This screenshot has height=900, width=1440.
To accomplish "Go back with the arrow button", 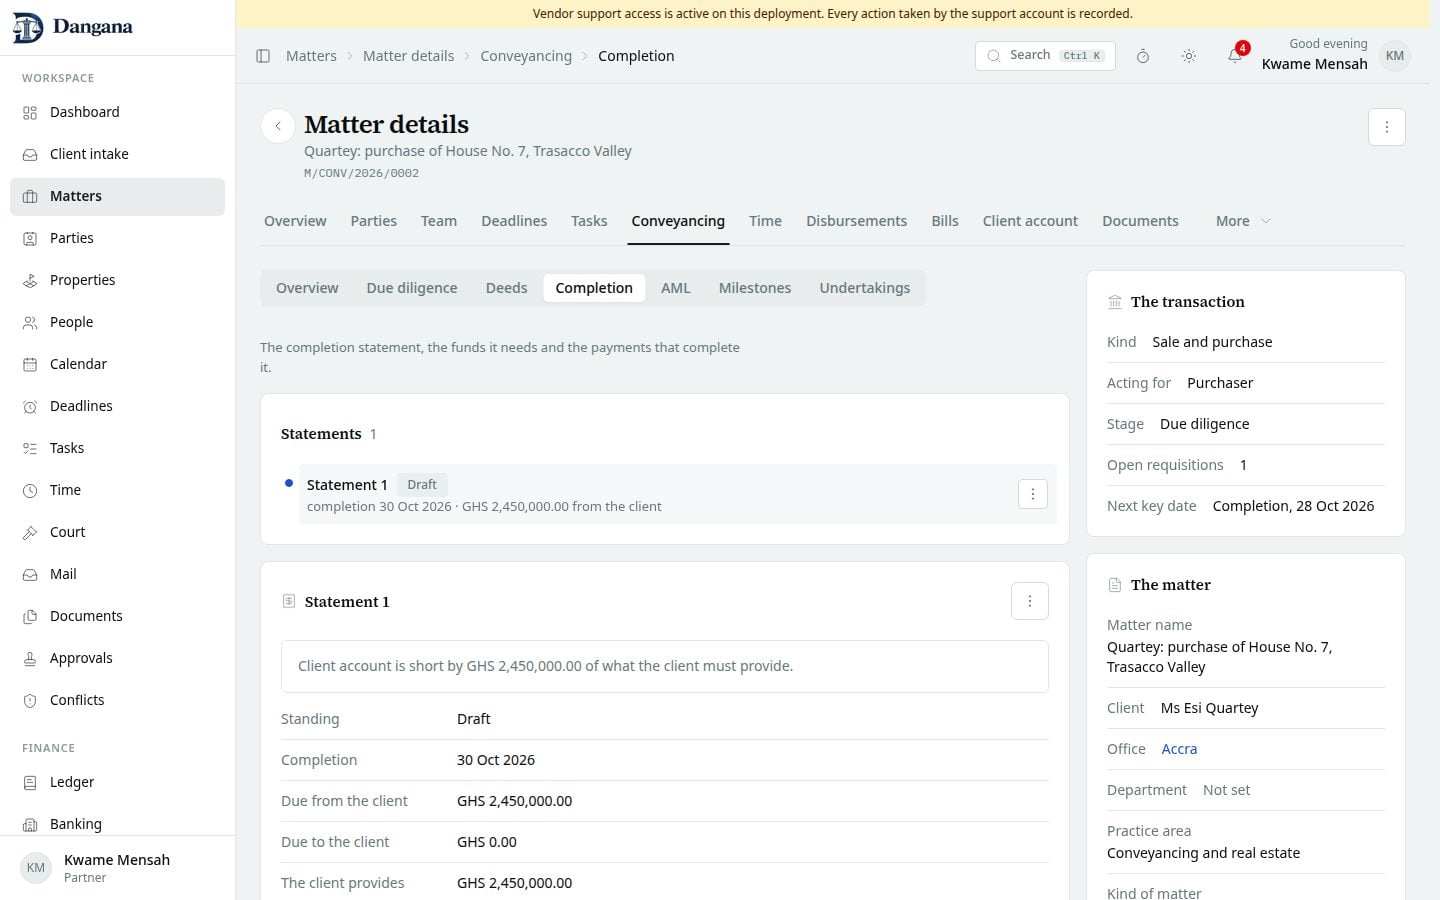I will click(x=278, y=126).
